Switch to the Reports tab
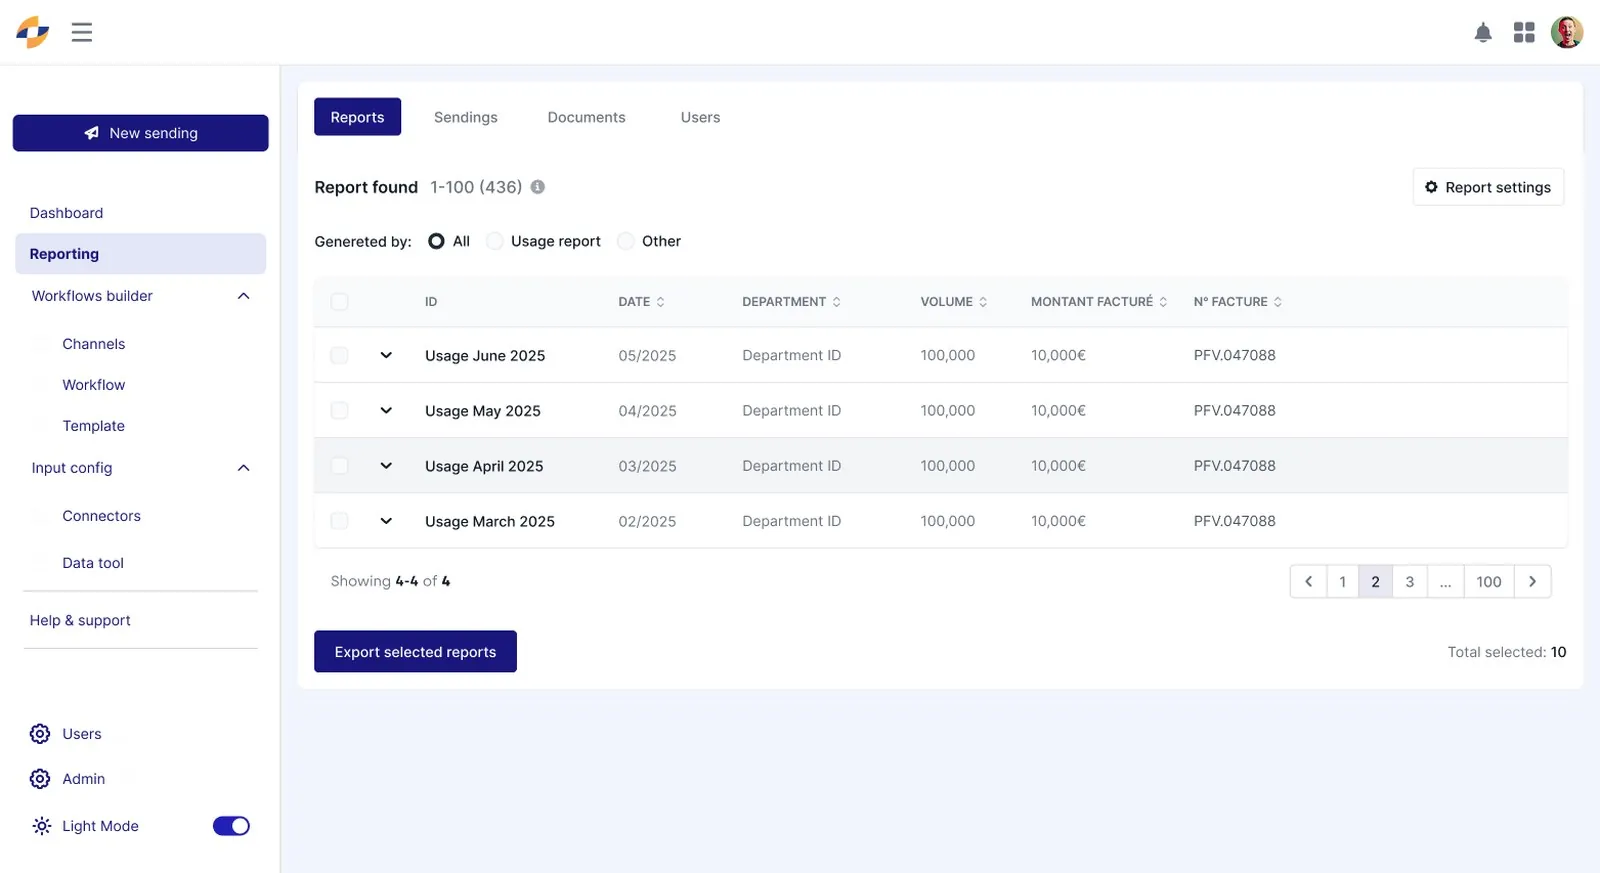 point(357,117)
